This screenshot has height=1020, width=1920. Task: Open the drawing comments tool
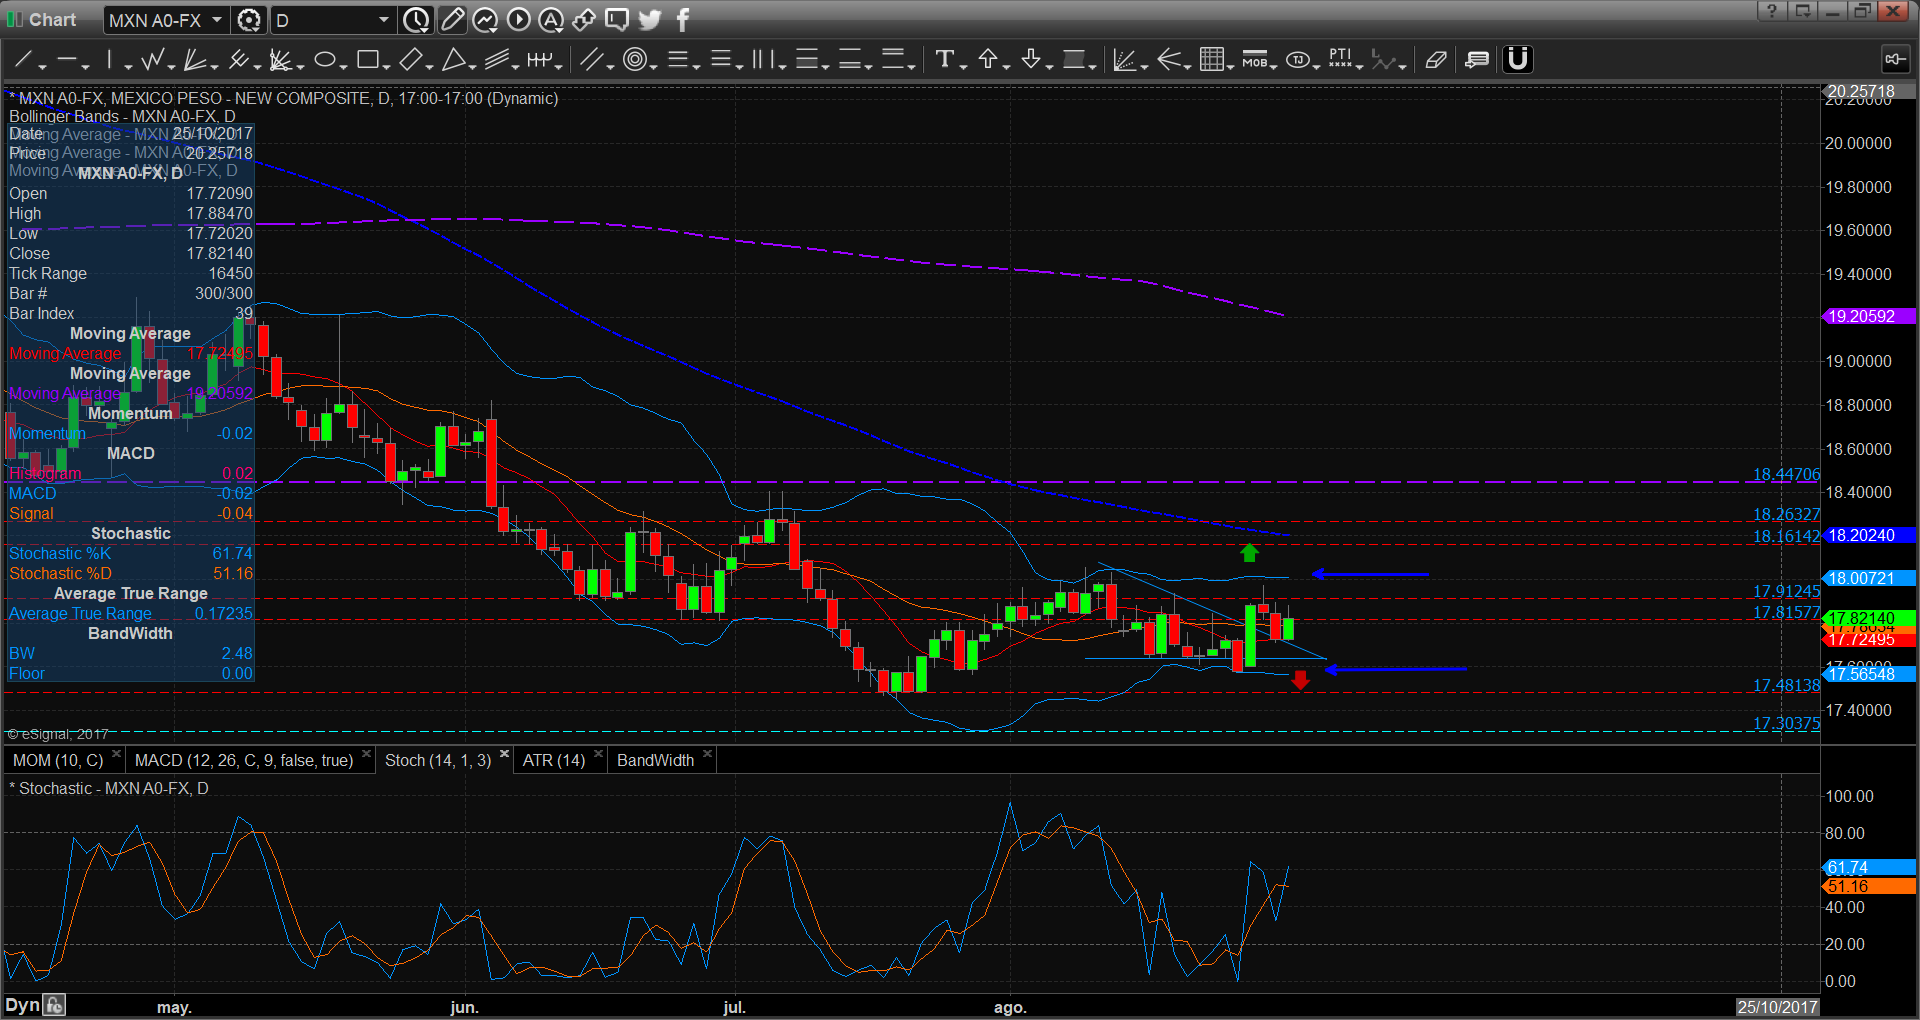coord(1476,60)
